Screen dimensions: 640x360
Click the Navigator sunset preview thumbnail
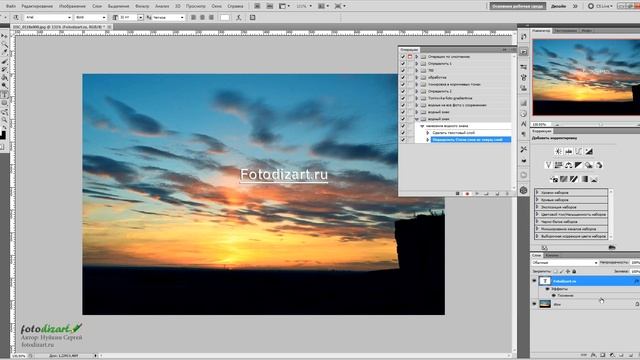(x=586, y=77)
